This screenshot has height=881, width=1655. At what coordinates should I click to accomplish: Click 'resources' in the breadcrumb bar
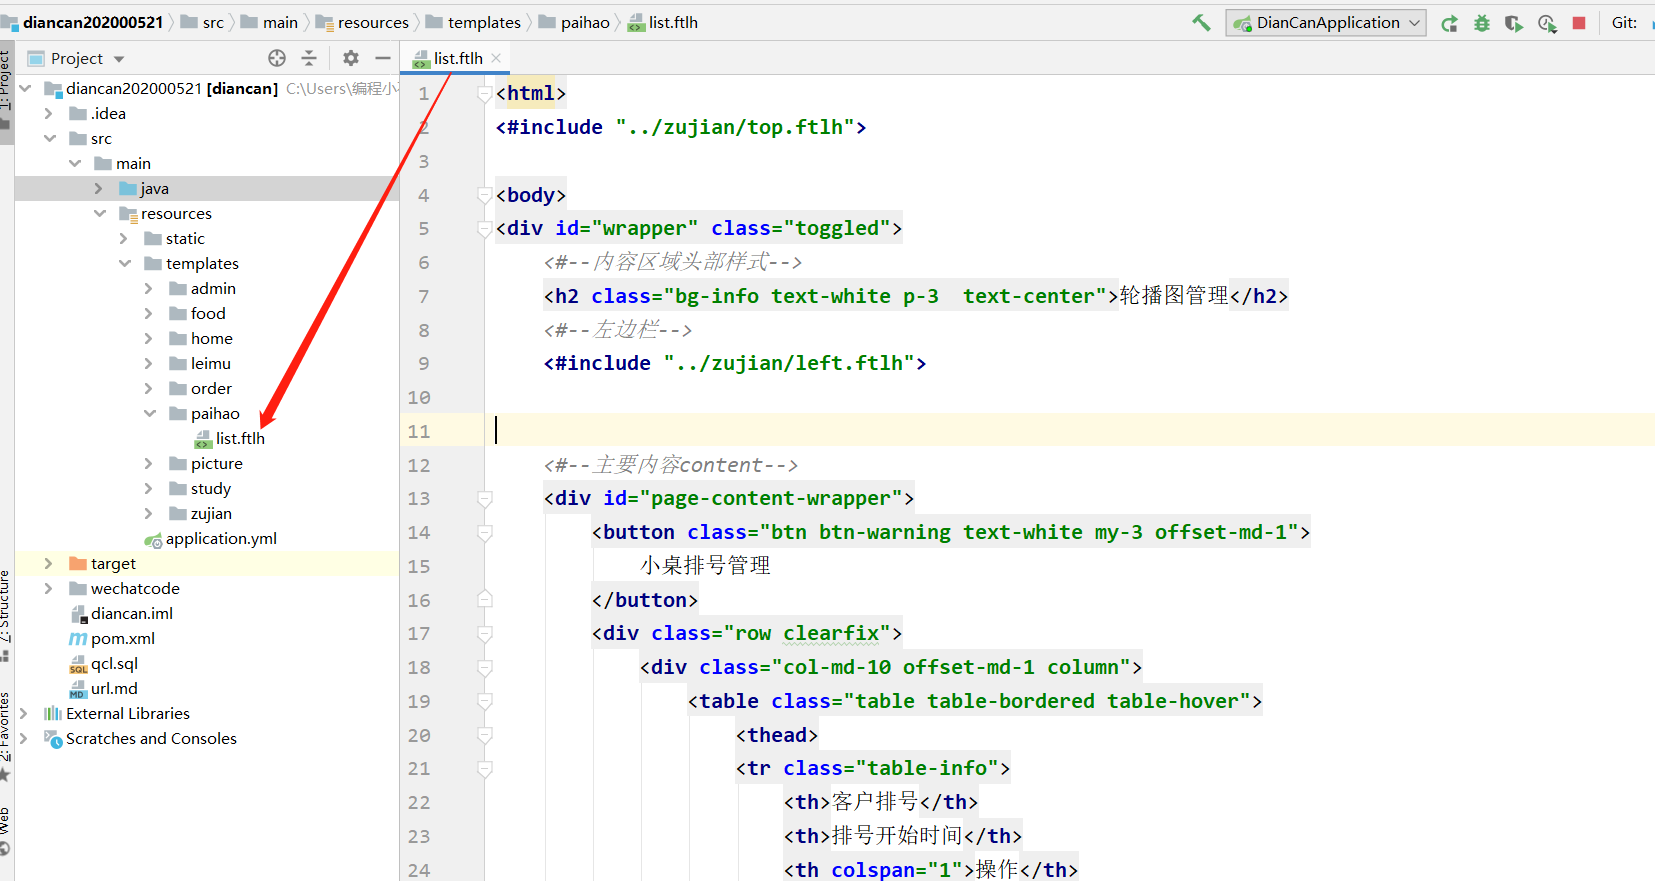point(373,22)
